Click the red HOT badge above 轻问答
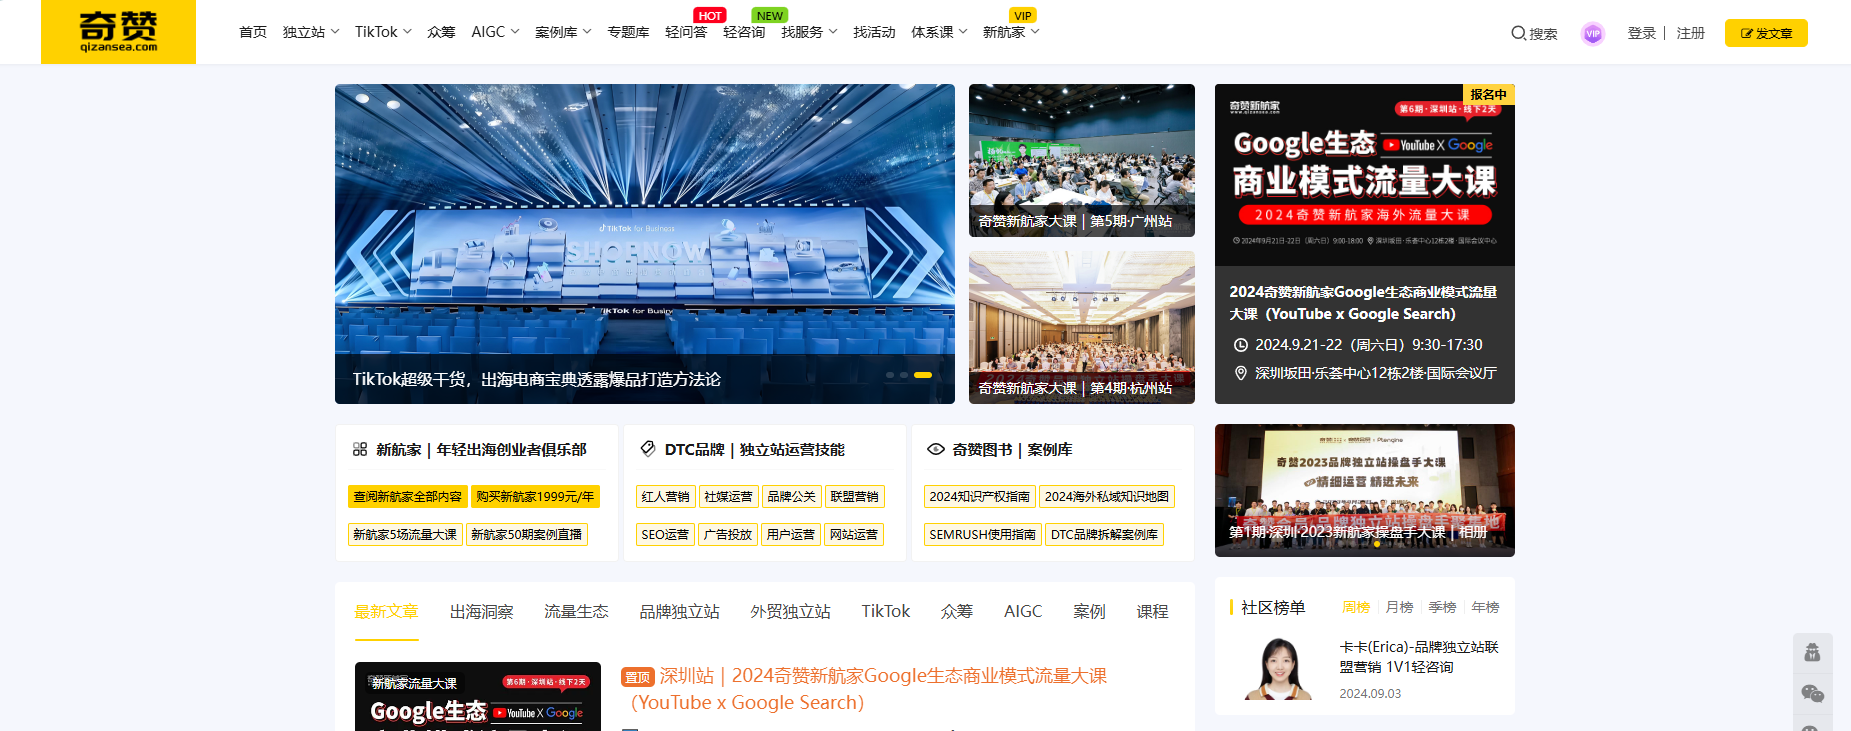1851x731 pixels. click(x=710, y=16)
